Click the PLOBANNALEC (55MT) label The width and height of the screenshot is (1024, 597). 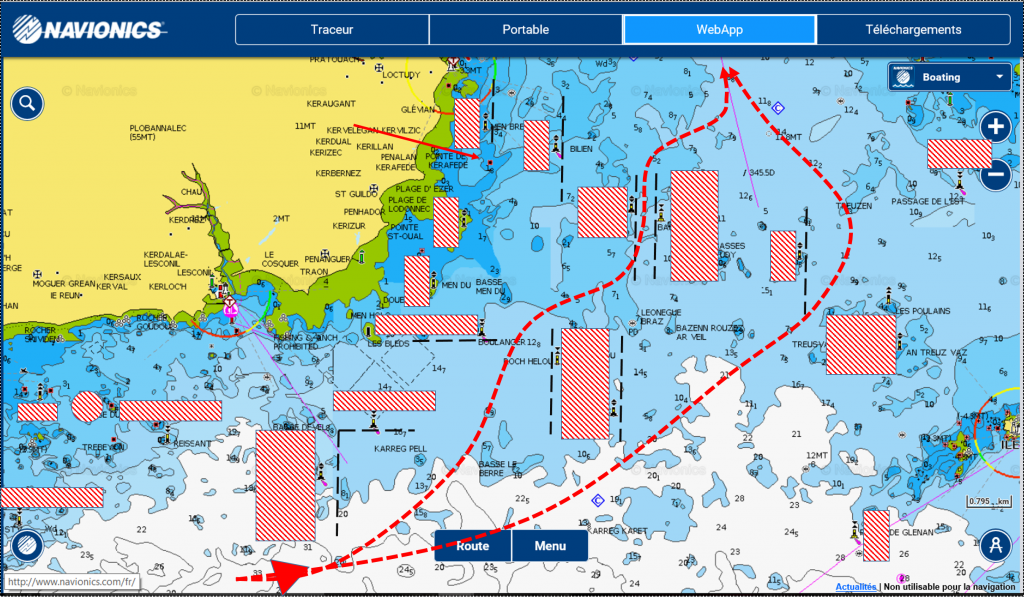coord(158,133)
